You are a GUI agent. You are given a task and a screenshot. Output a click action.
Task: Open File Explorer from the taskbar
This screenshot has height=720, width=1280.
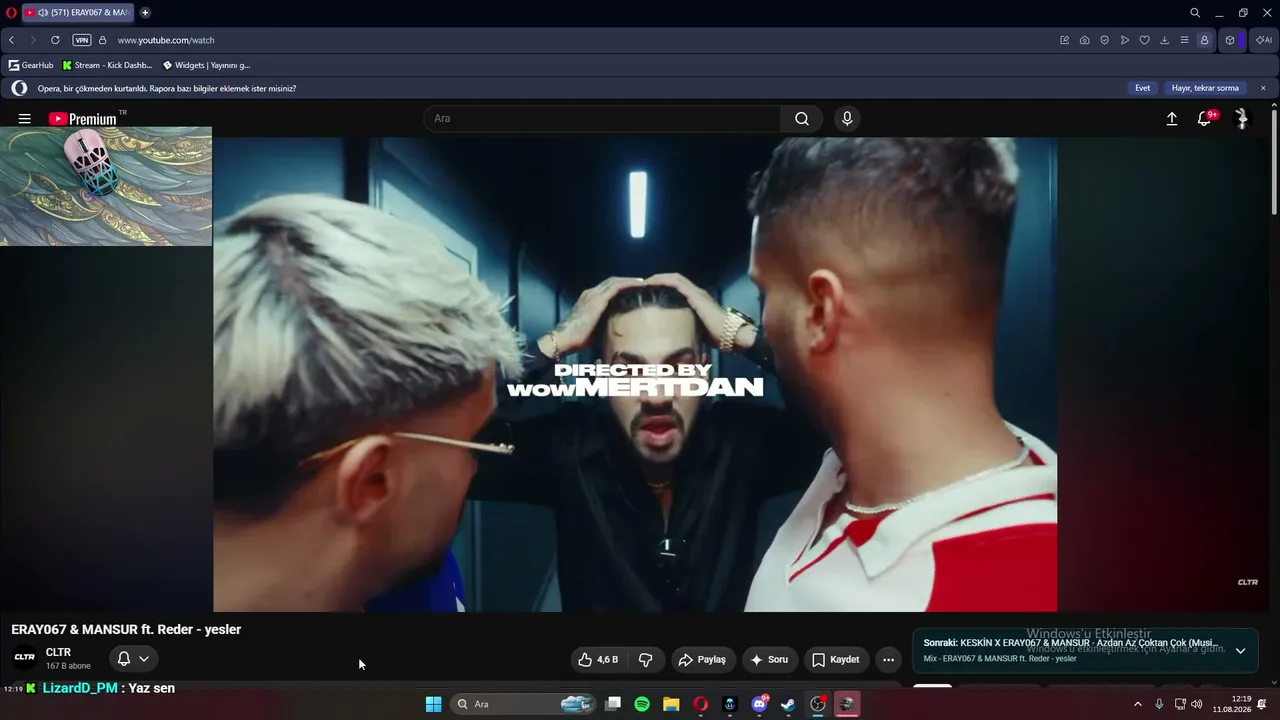[x=671, y=704]
